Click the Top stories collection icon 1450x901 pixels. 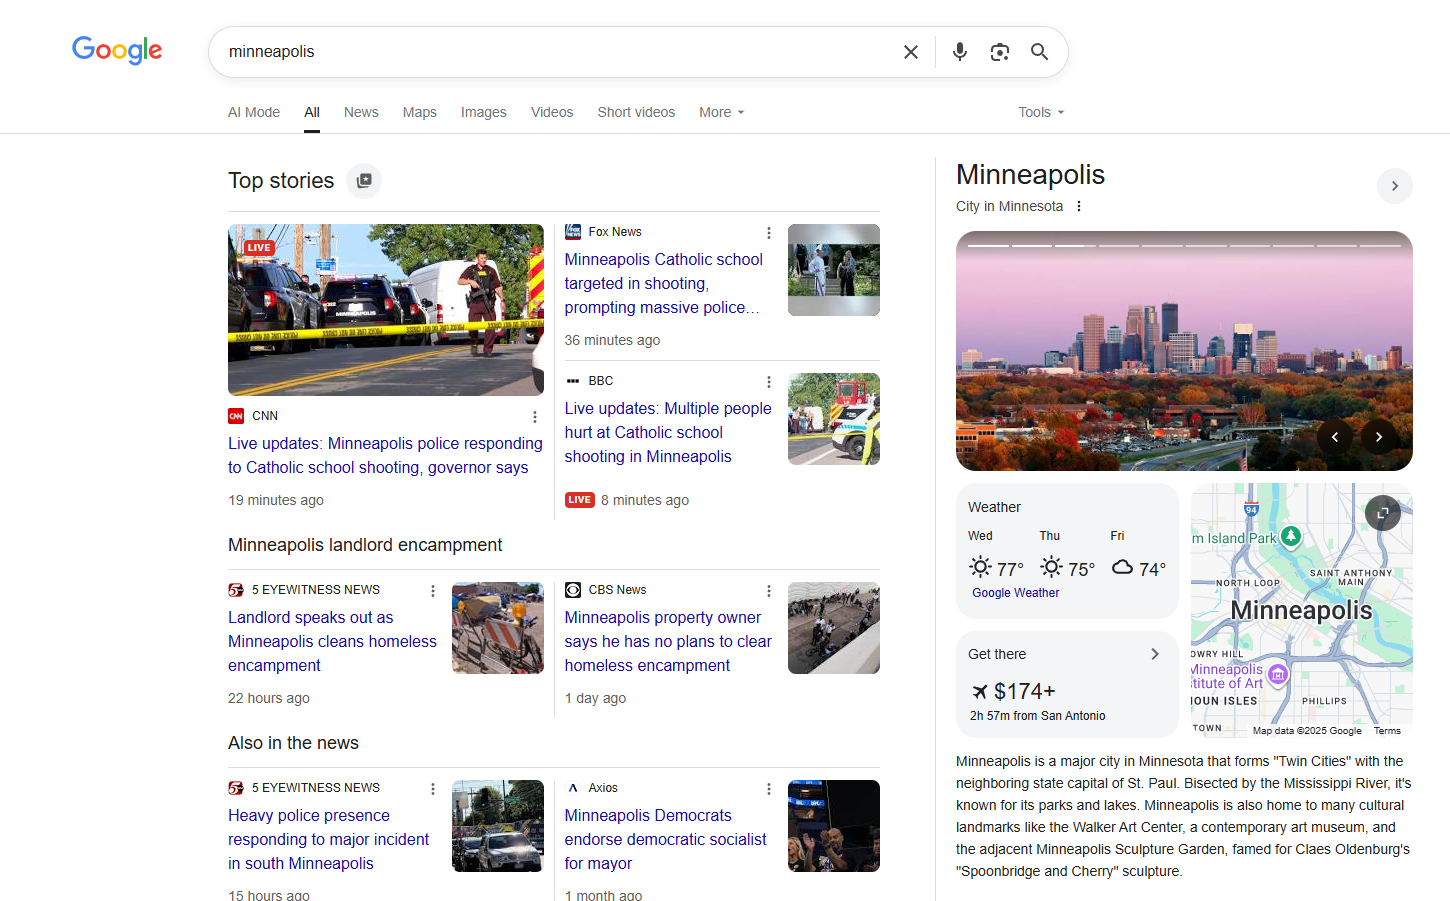[364, 181]
